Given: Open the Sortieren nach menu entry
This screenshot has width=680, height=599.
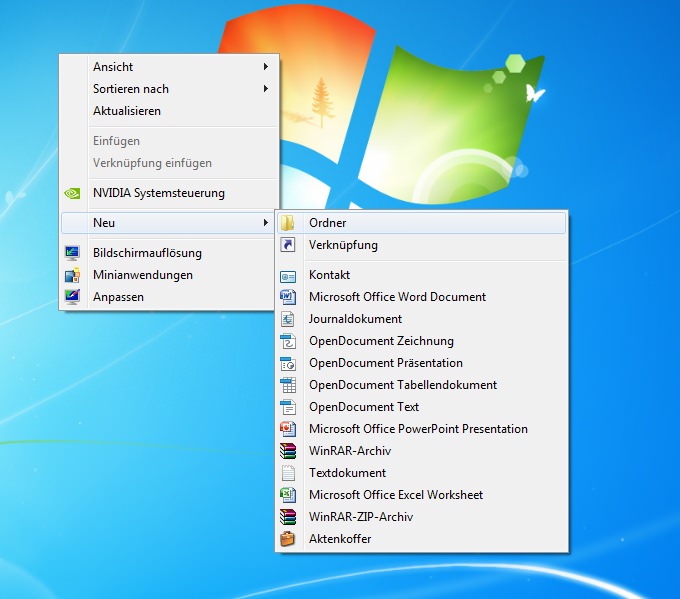Looking at the screenshot, I should pyautogui.click(x=169, y=89).
